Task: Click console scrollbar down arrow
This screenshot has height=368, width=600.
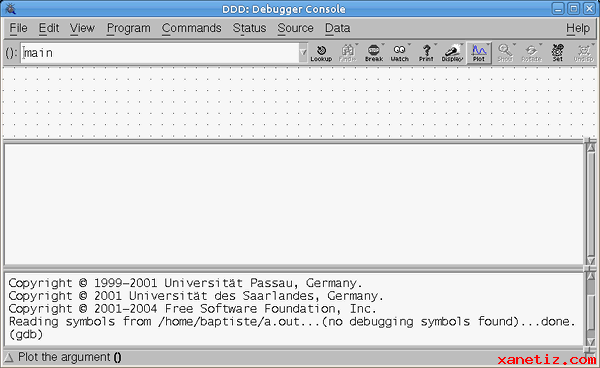Action: (591, 342)
